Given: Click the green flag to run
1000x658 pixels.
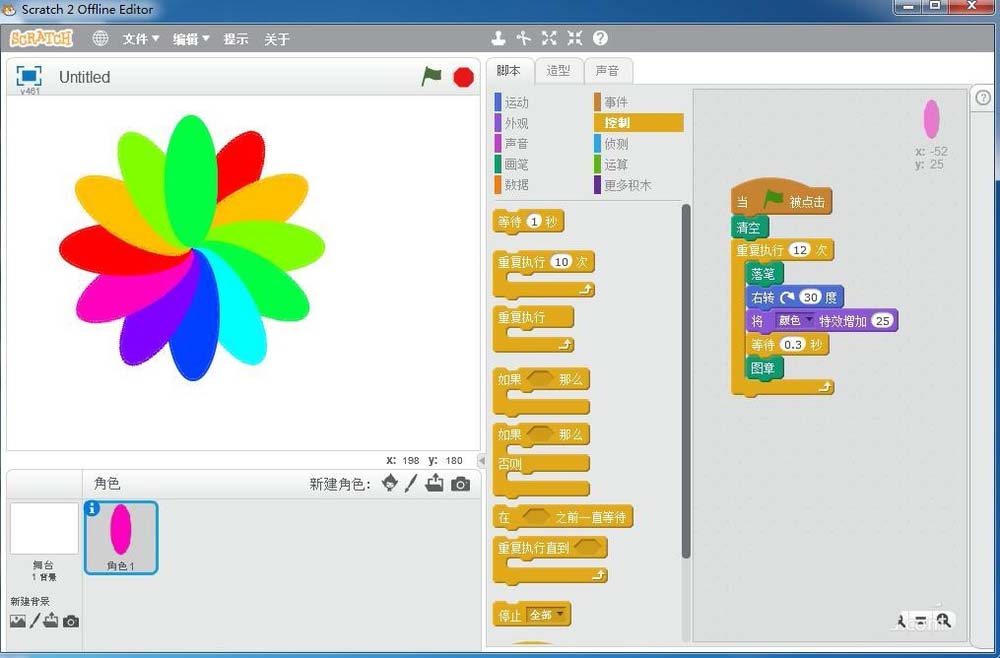Looking at the screenshot, I should [x=432, y=77].
